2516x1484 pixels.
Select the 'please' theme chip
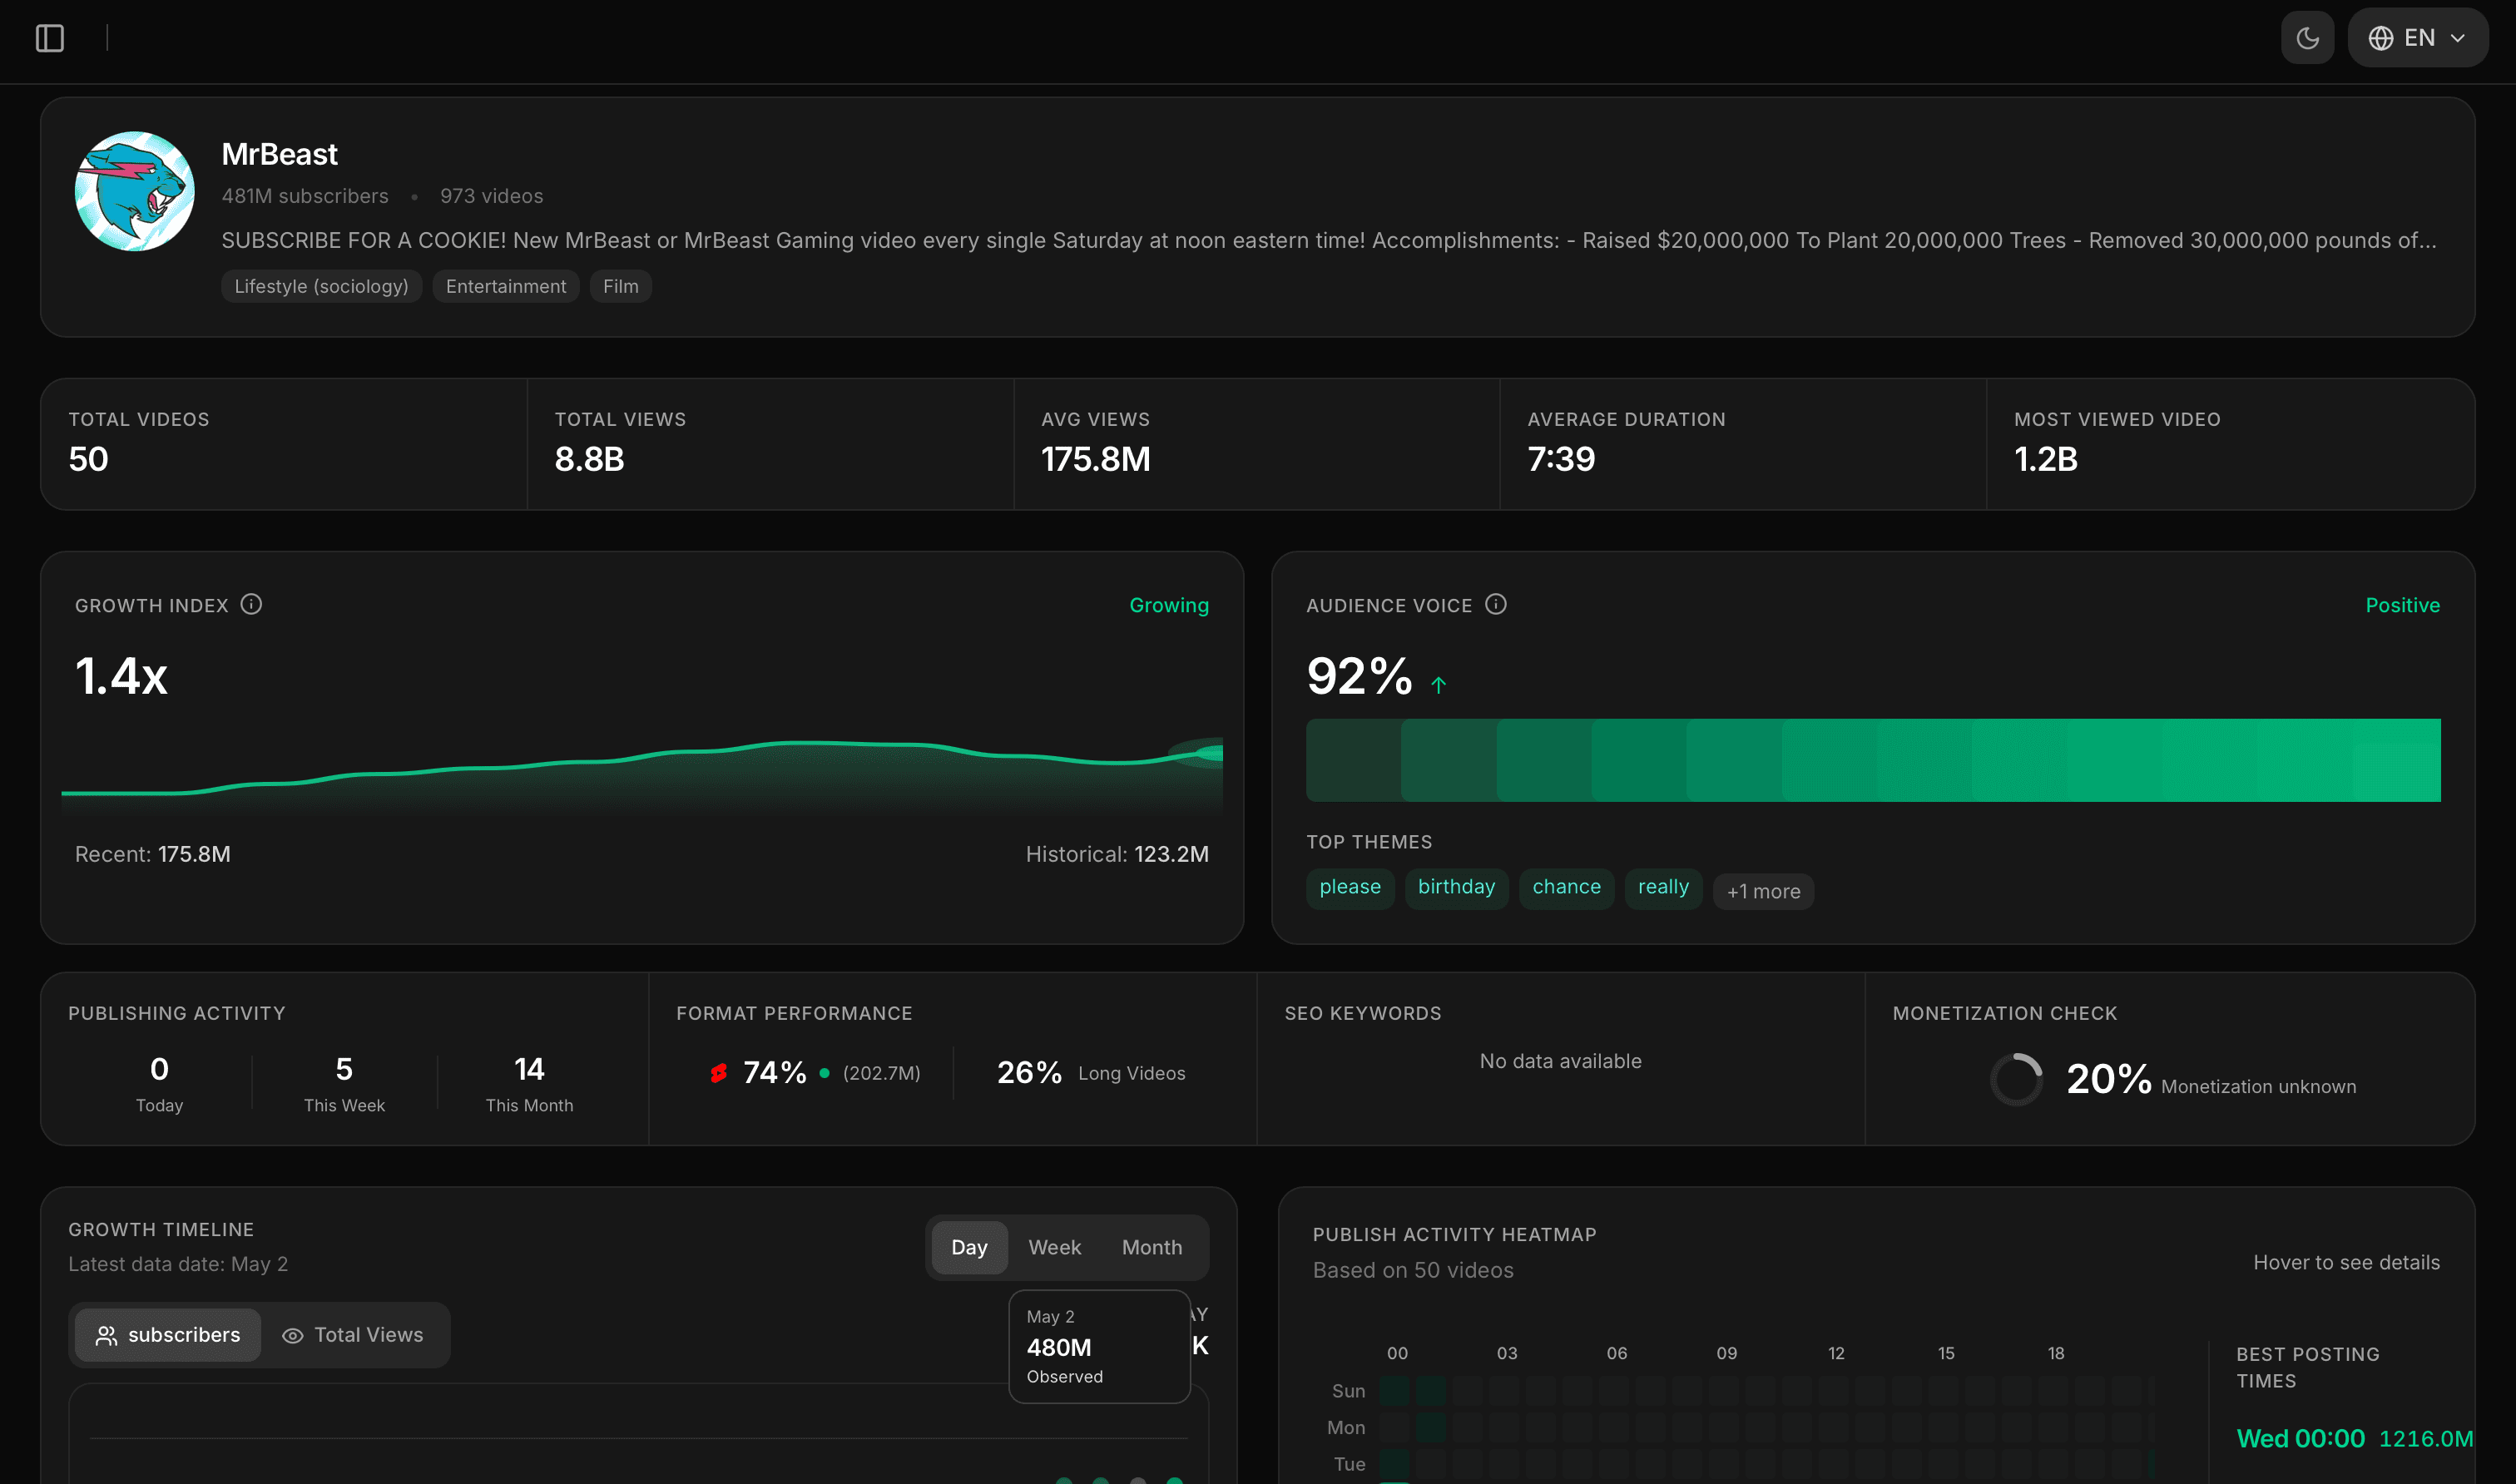click(1349, 887)
